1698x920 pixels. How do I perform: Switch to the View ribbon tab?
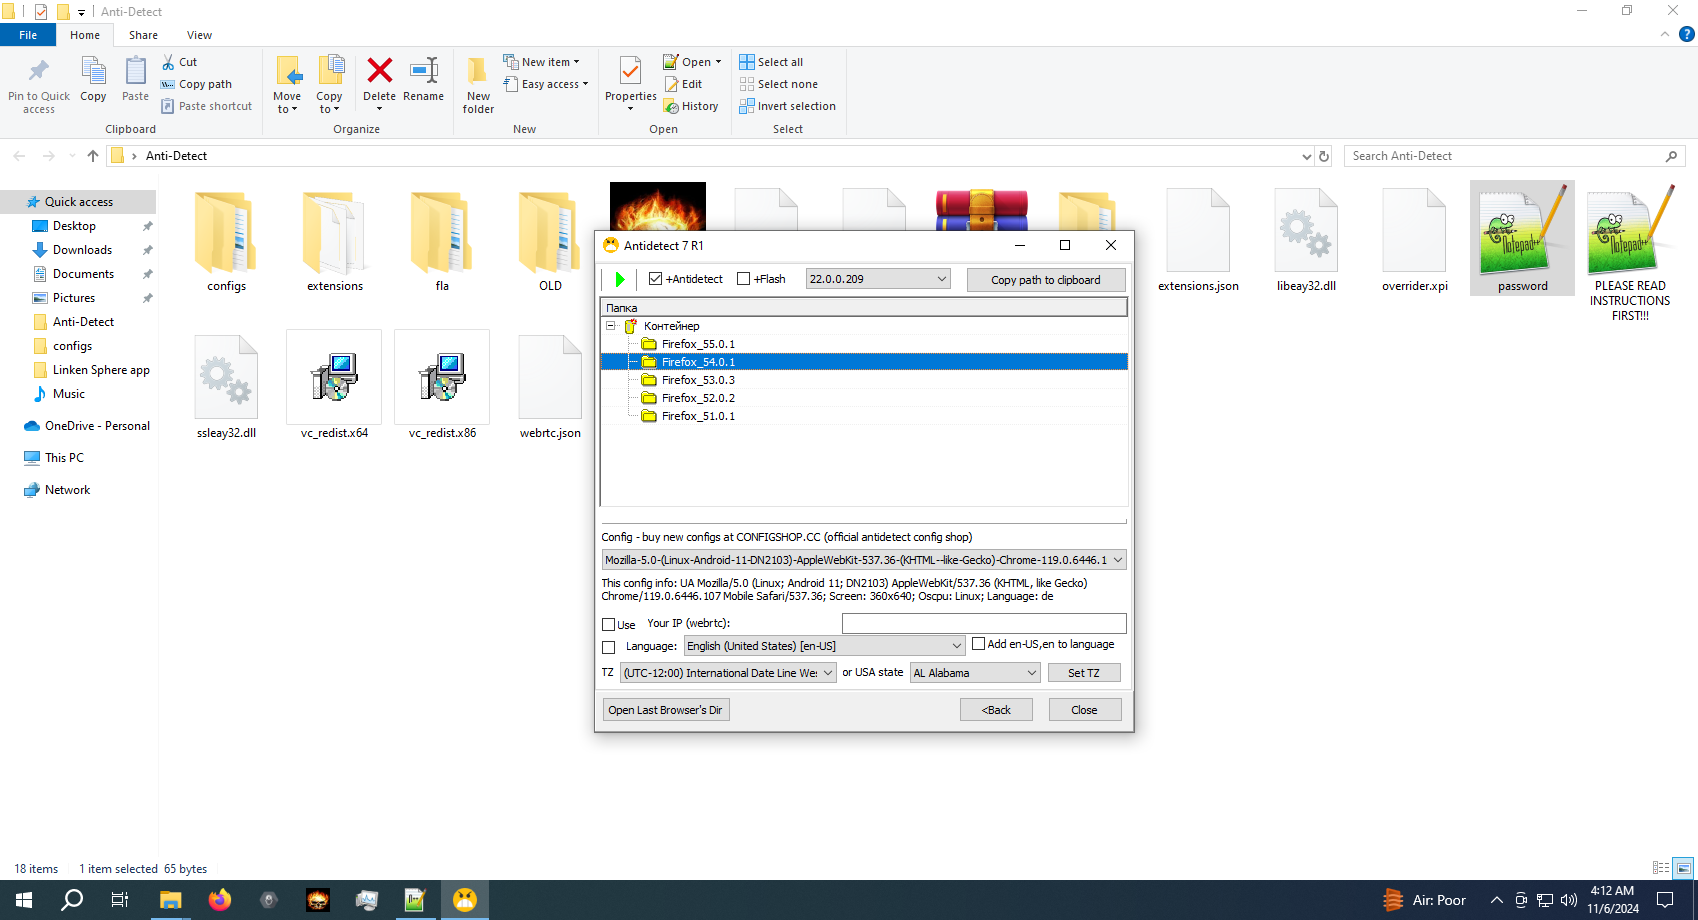[x=199, y=35]
